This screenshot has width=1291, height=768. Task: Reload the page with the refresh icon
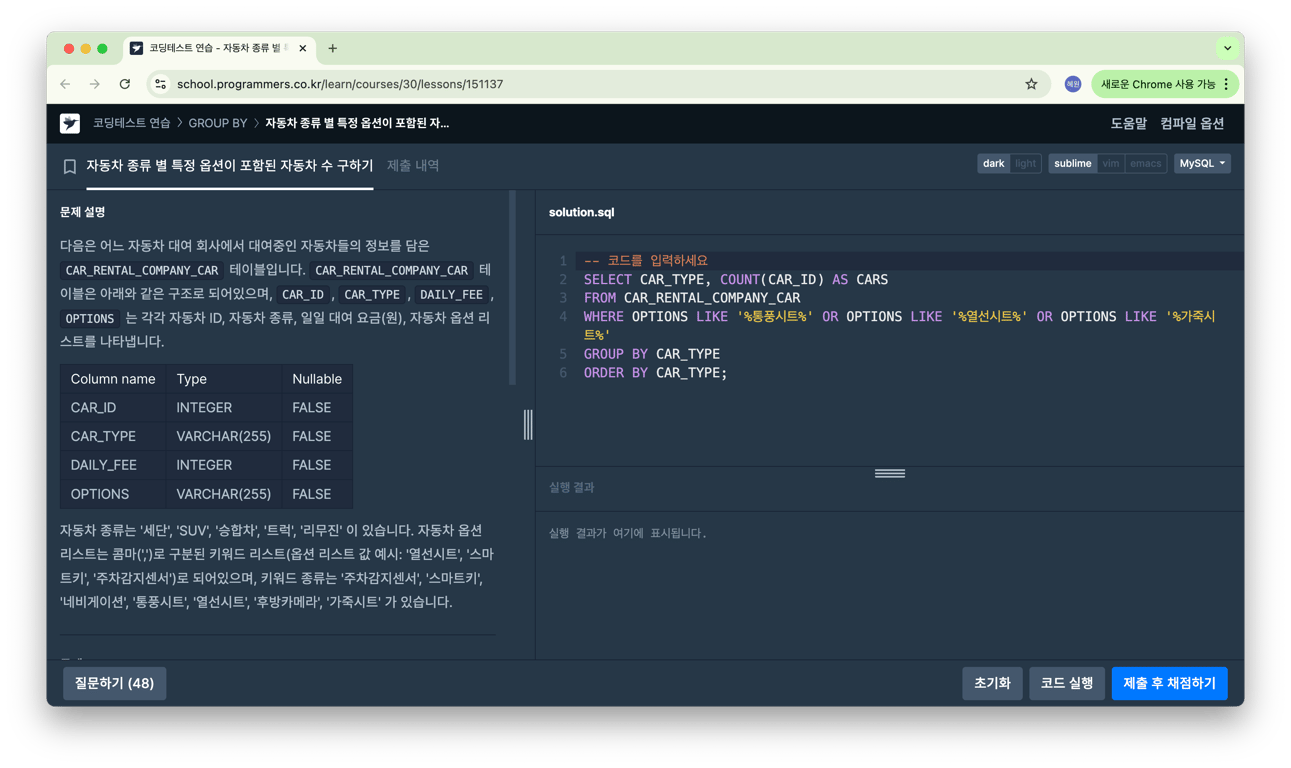124,84
